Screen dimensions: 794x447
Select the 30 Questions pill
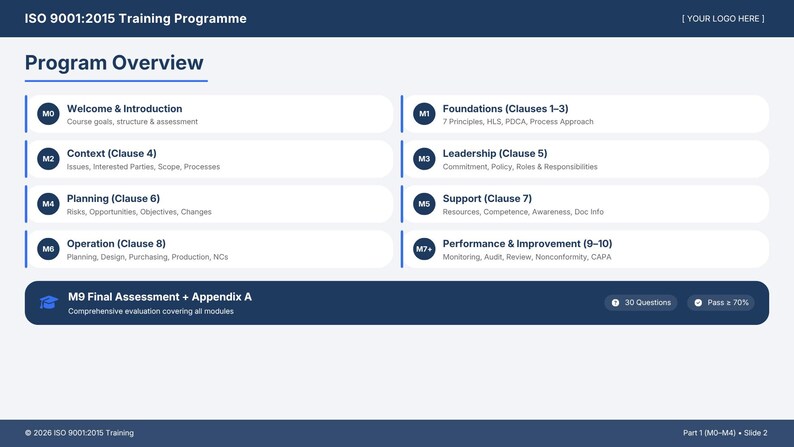point(641,303)
